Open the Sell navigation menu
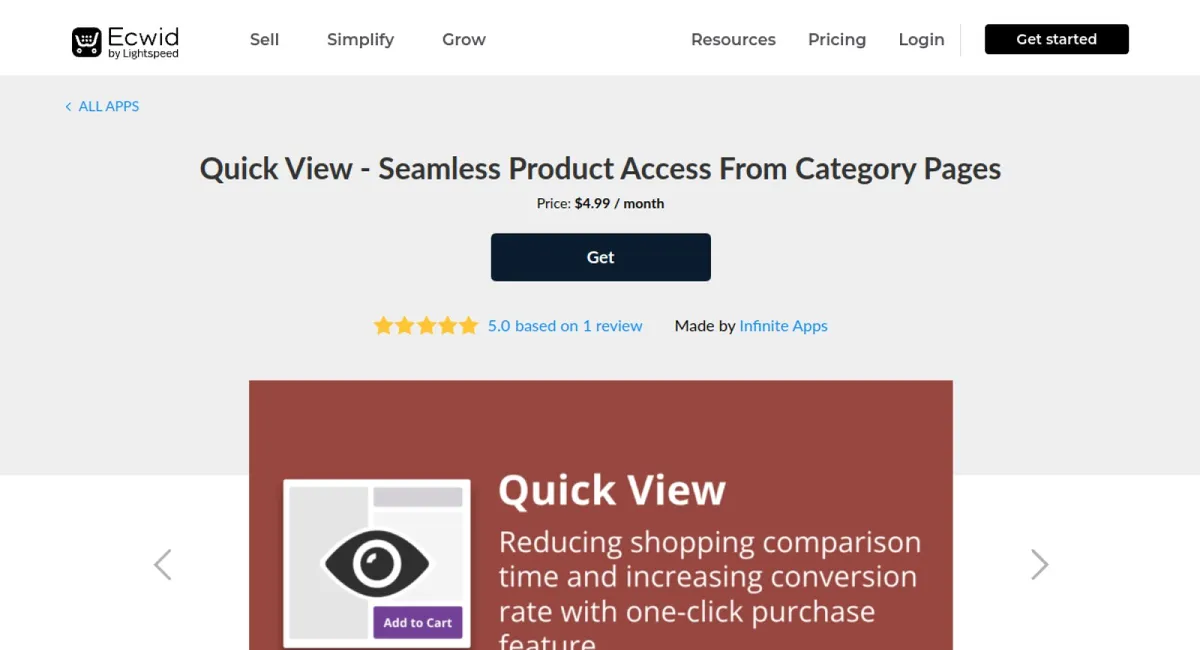The width and height of the screenshot is (1200, 650). pyautogui.click(x=264, y=39)
